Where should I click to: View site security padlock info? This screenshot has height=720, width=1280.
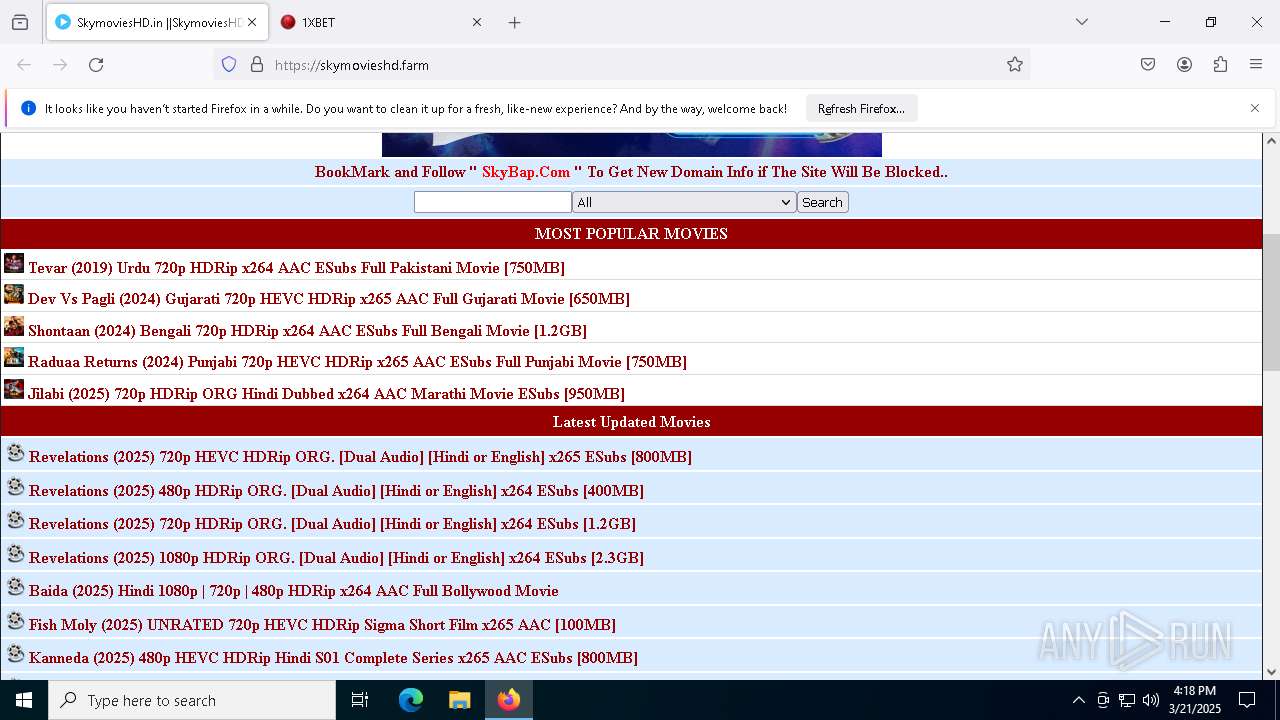(x=257, y=65)
